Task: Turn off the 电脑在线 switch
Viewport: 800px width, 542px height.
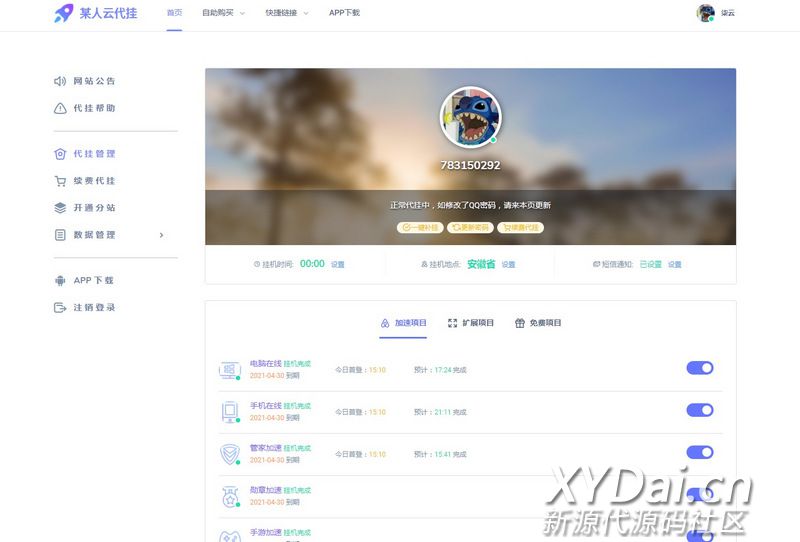Action: (699, 368)
